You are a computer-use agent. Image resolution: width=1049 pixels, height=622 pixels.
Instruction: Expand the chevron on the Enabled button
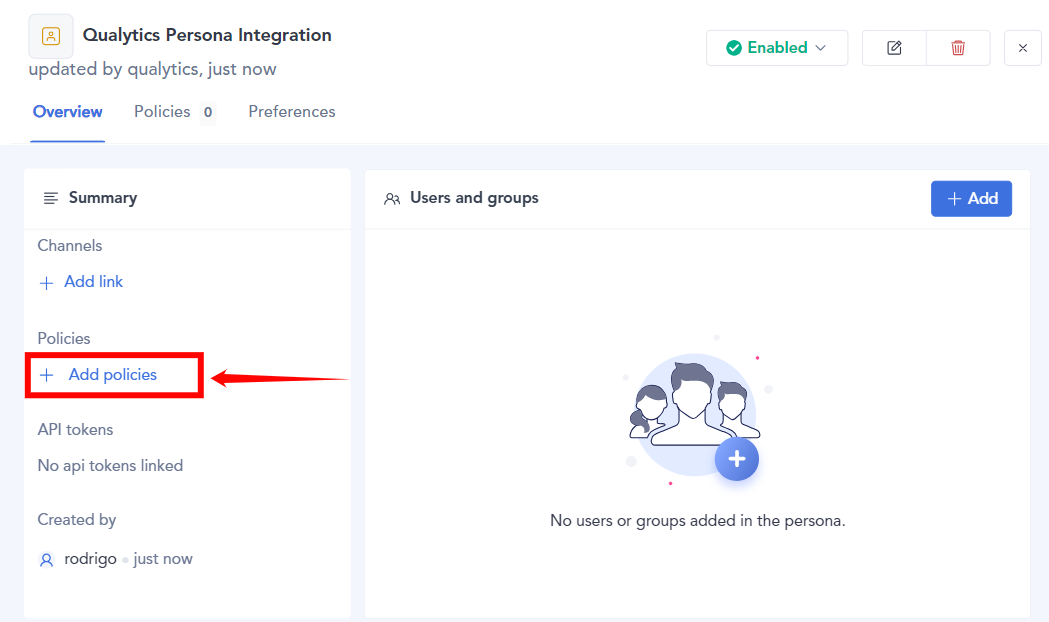821,48
